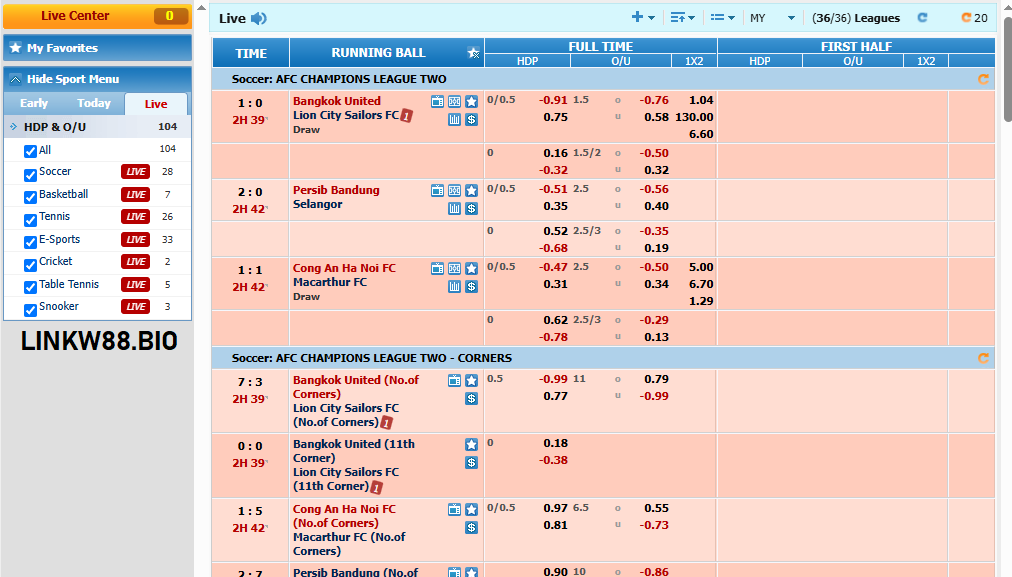Open My Favorites panel

click(97, 48)
